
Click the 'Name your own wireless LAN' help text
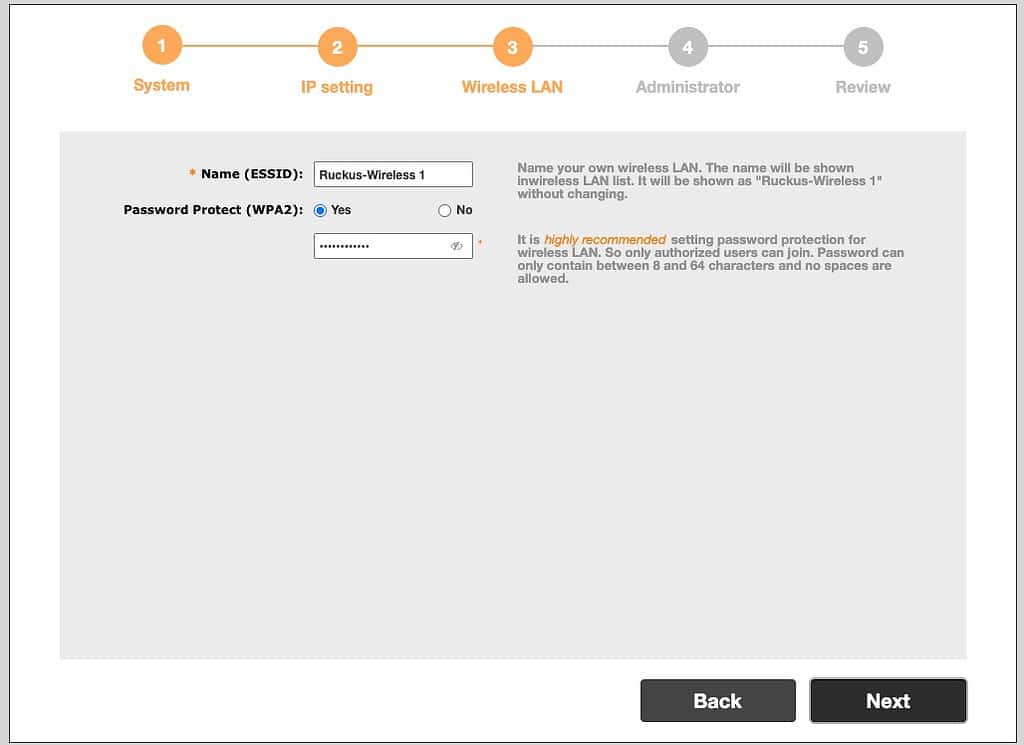[699, 181]
